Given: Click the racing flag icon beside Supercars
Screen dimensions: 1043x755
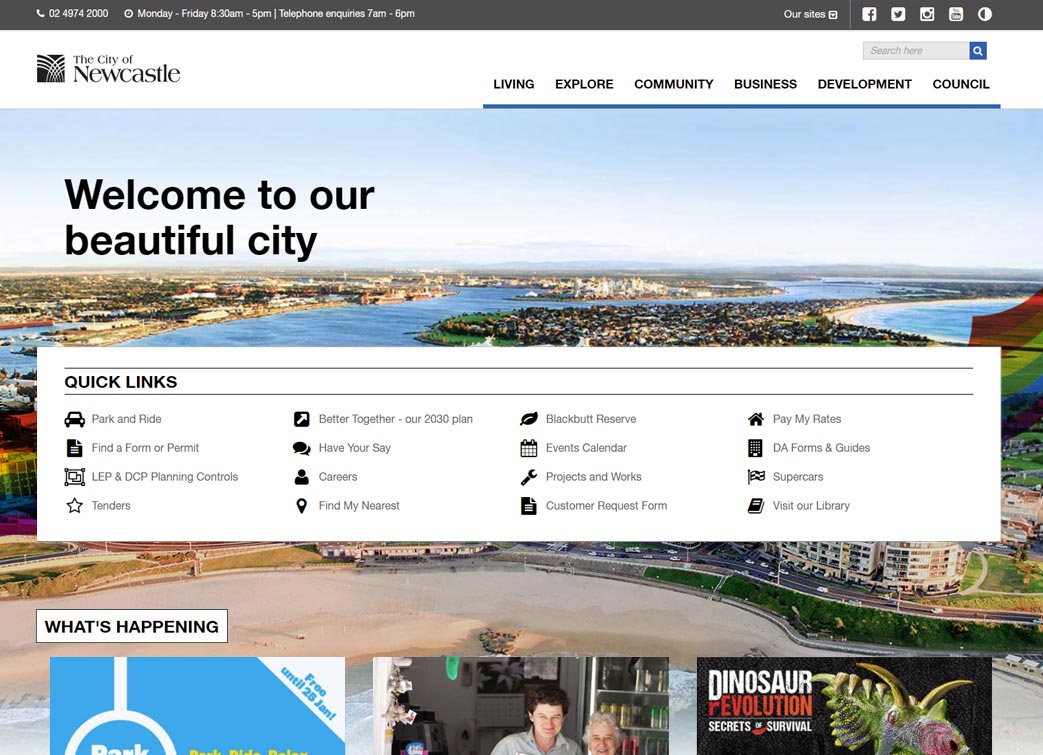Looking at the screenshot, I should coord(755,476).
